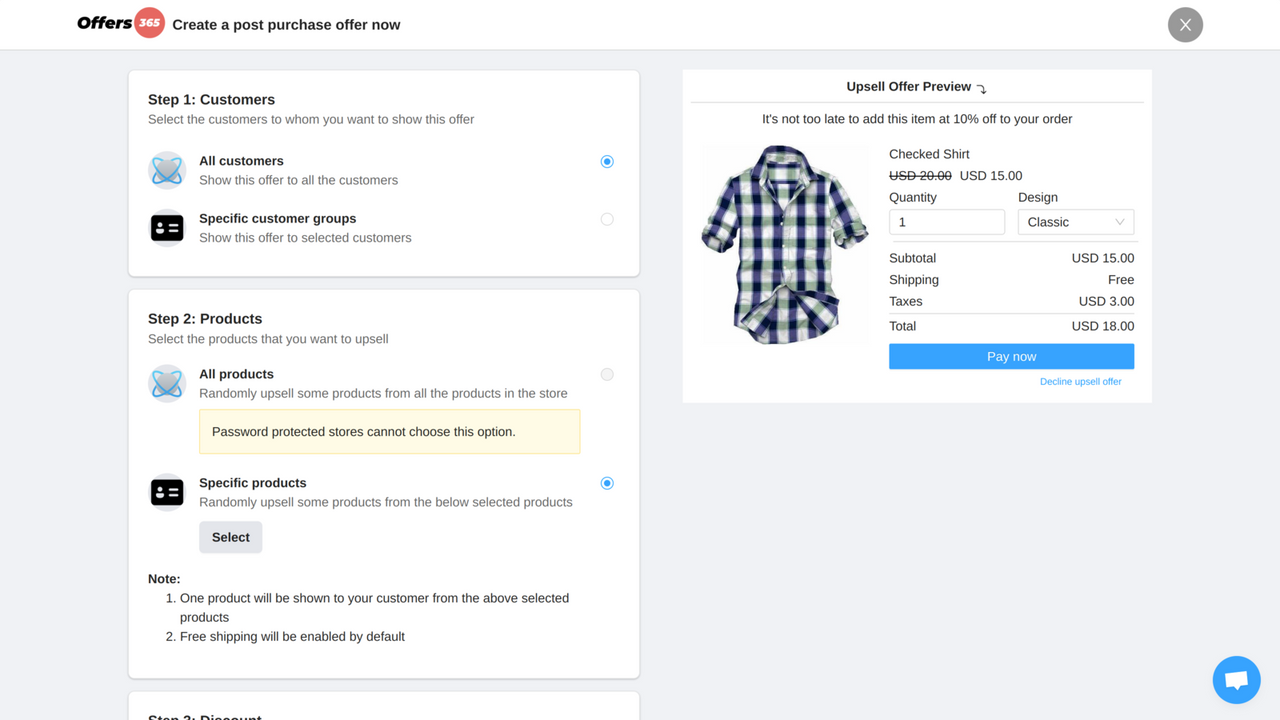This screenshot has width=1280, height=720.
Task: Click the checked shirt product image
Action: tap(785, 243)
